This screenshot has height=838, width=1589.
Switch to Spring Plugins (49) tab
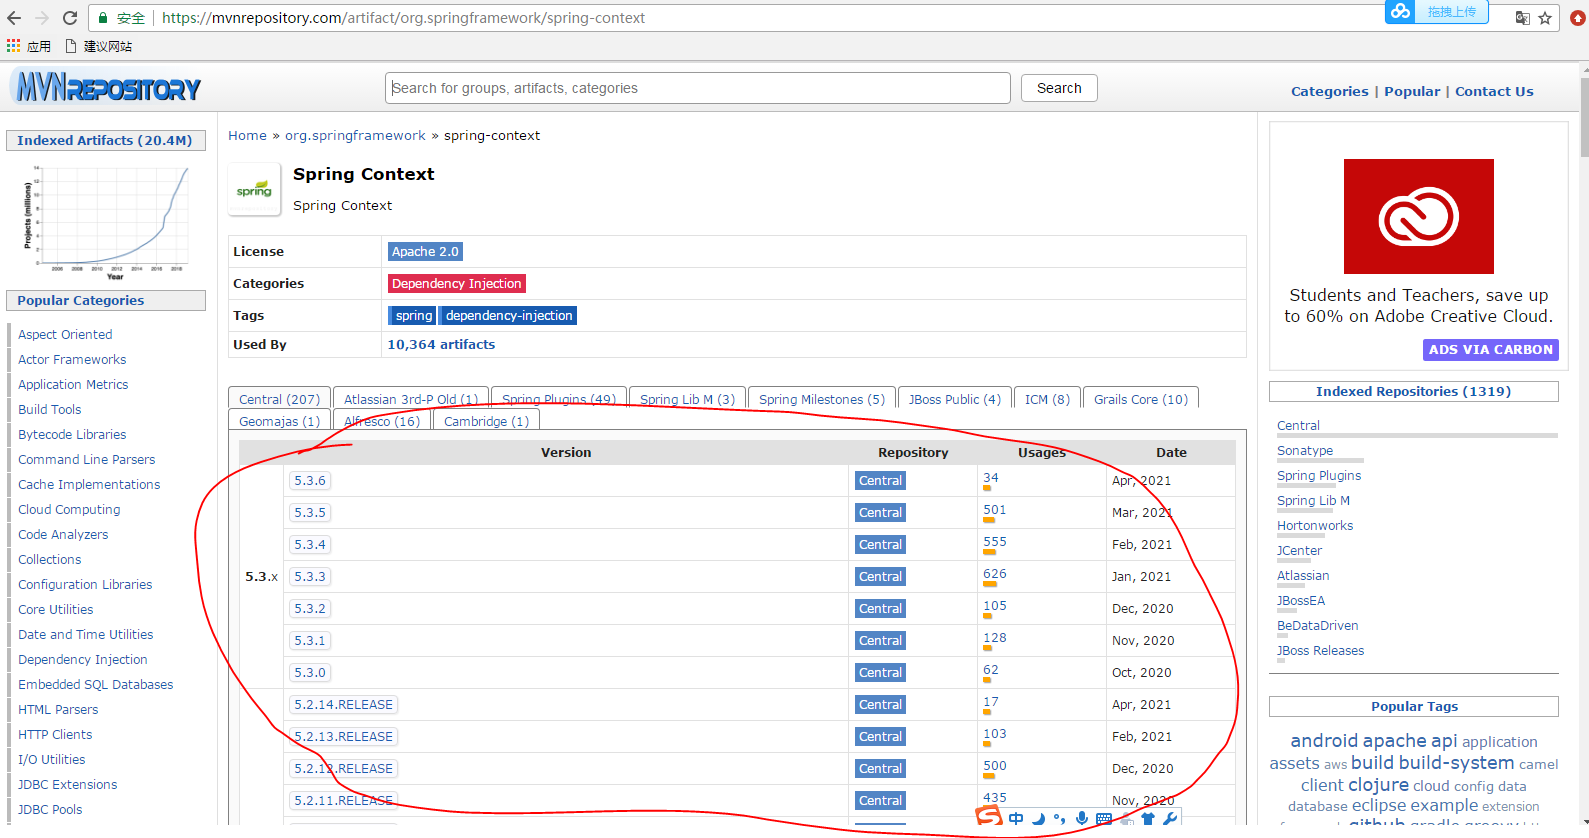[559, 398]
